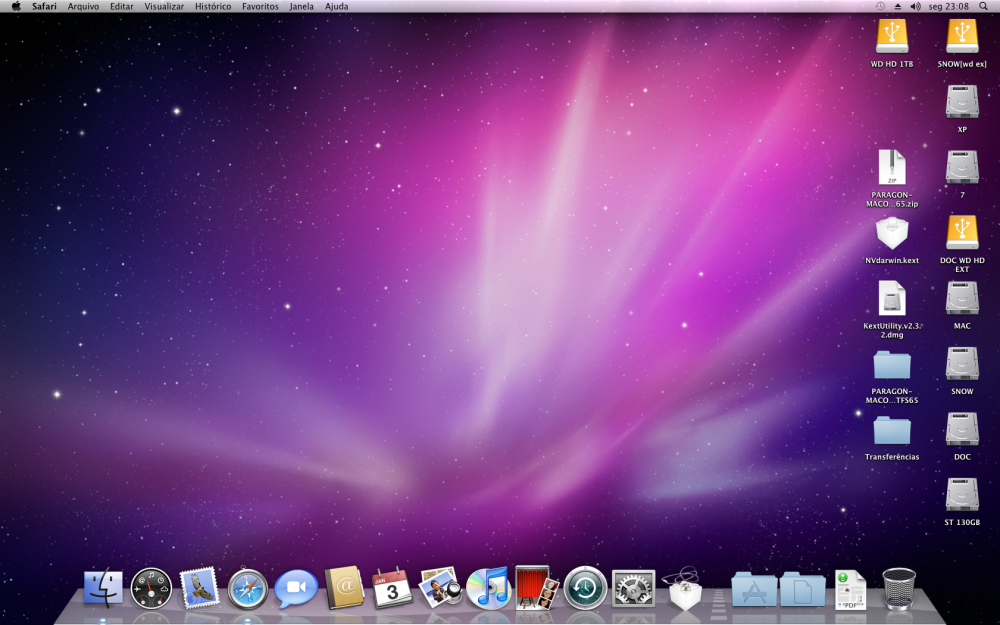The image size is (1000, 625).
Task: Open Photo Booth in the Dock
Action: [x=536, y=587]
